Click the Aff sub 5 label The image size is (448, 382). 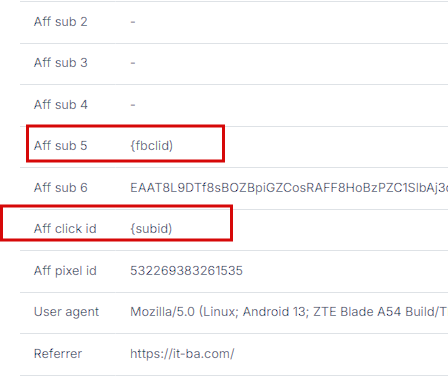(x=61, y=146)
